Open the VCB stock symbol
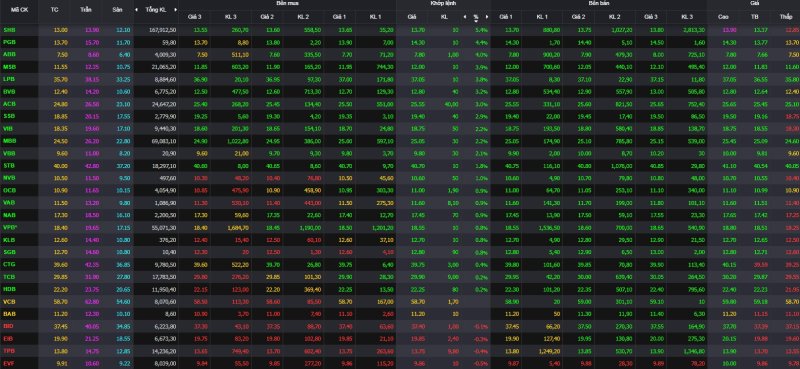The width and height of the screenshot is (800, 369). (9, 301)
